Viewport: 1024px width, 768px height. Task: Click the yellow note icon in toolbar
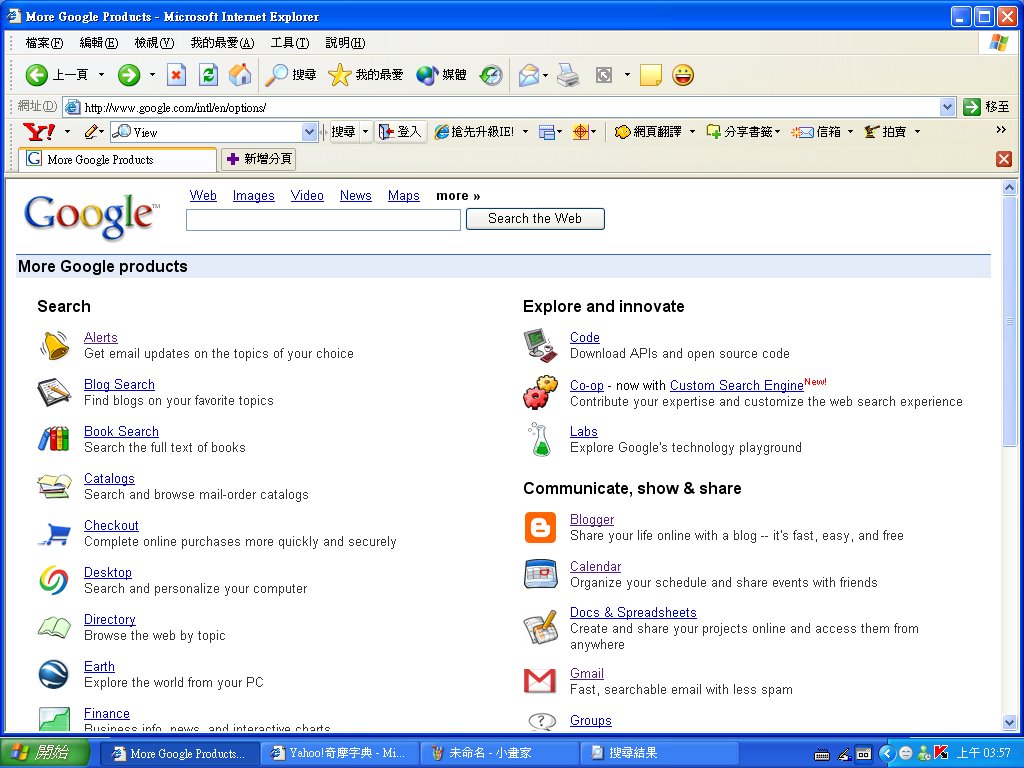pos(650,75)
